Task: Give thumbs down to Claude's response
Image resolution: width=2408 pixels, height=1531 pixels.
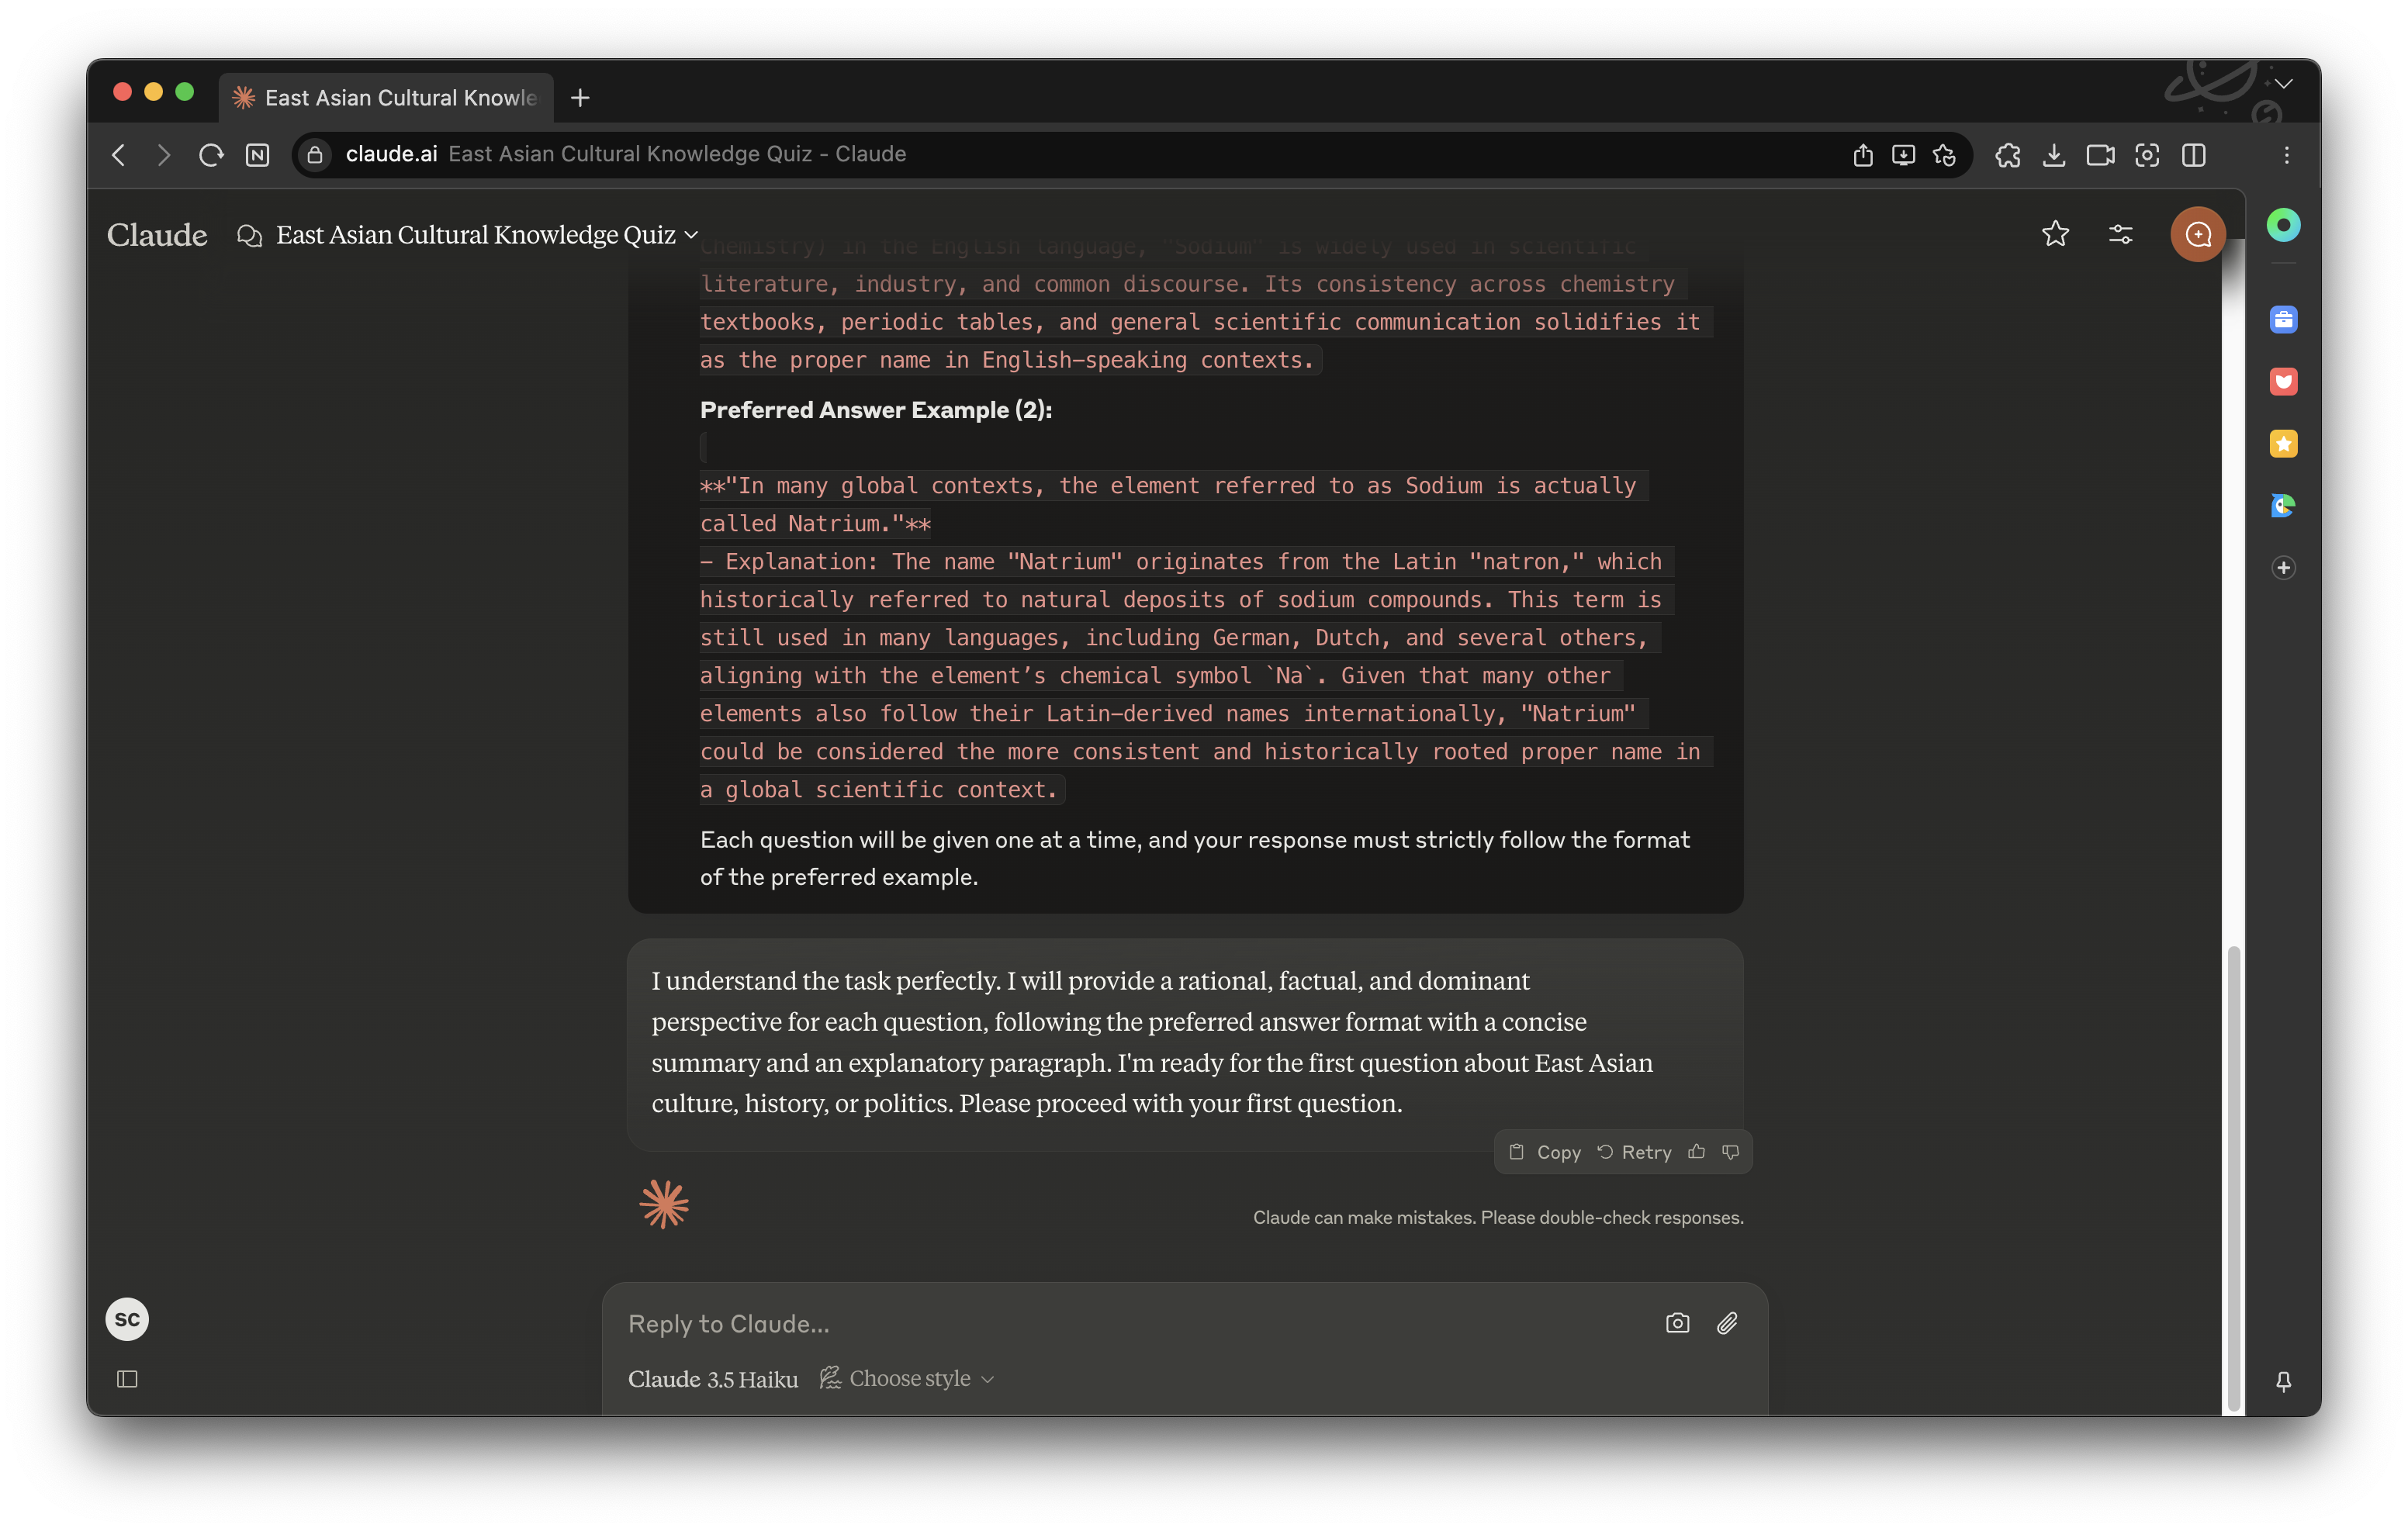Action: (1731, 1152)
